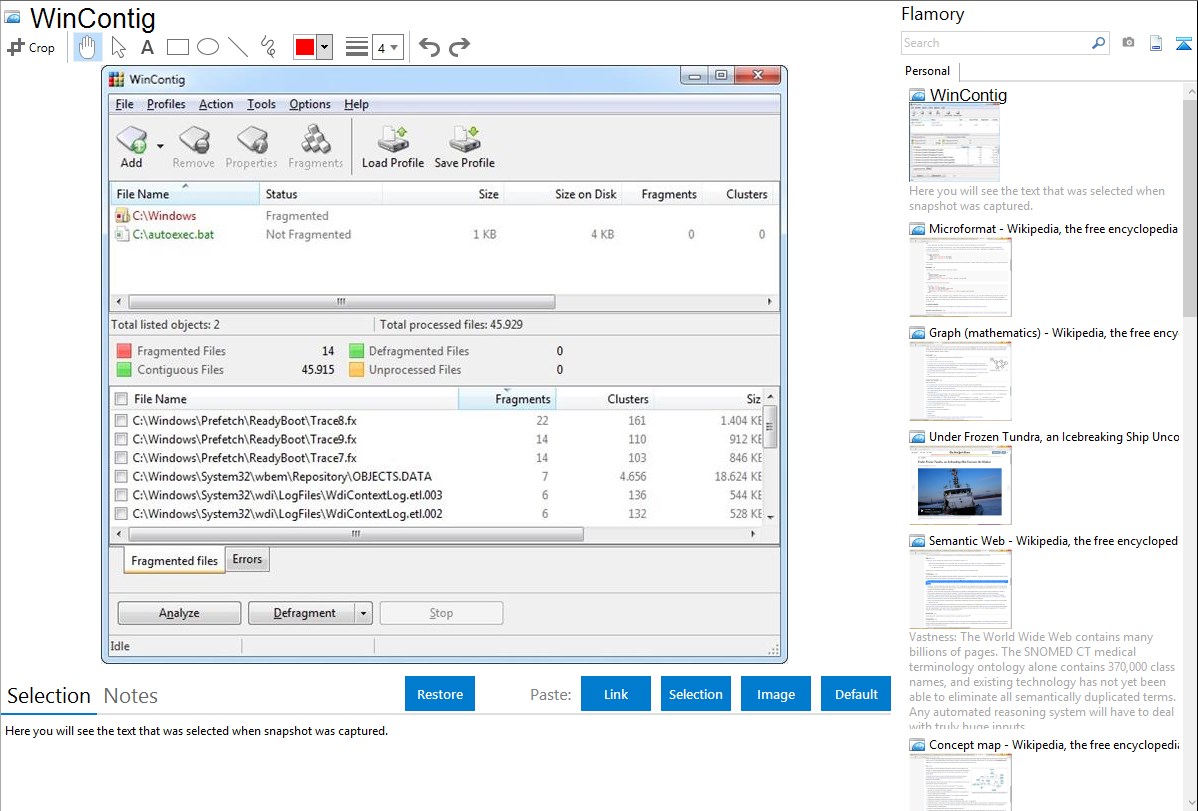The image size is (1198, 811).
Task: Expand the Add button dropdown arrow
Action: point(160,145)
